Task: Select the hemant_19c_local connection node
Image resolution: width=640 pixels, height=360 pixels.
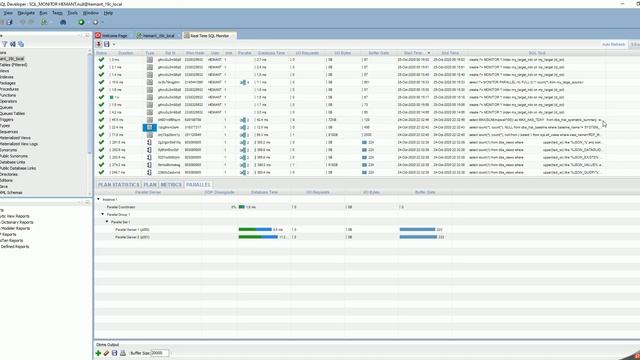Action: (12, 59)
